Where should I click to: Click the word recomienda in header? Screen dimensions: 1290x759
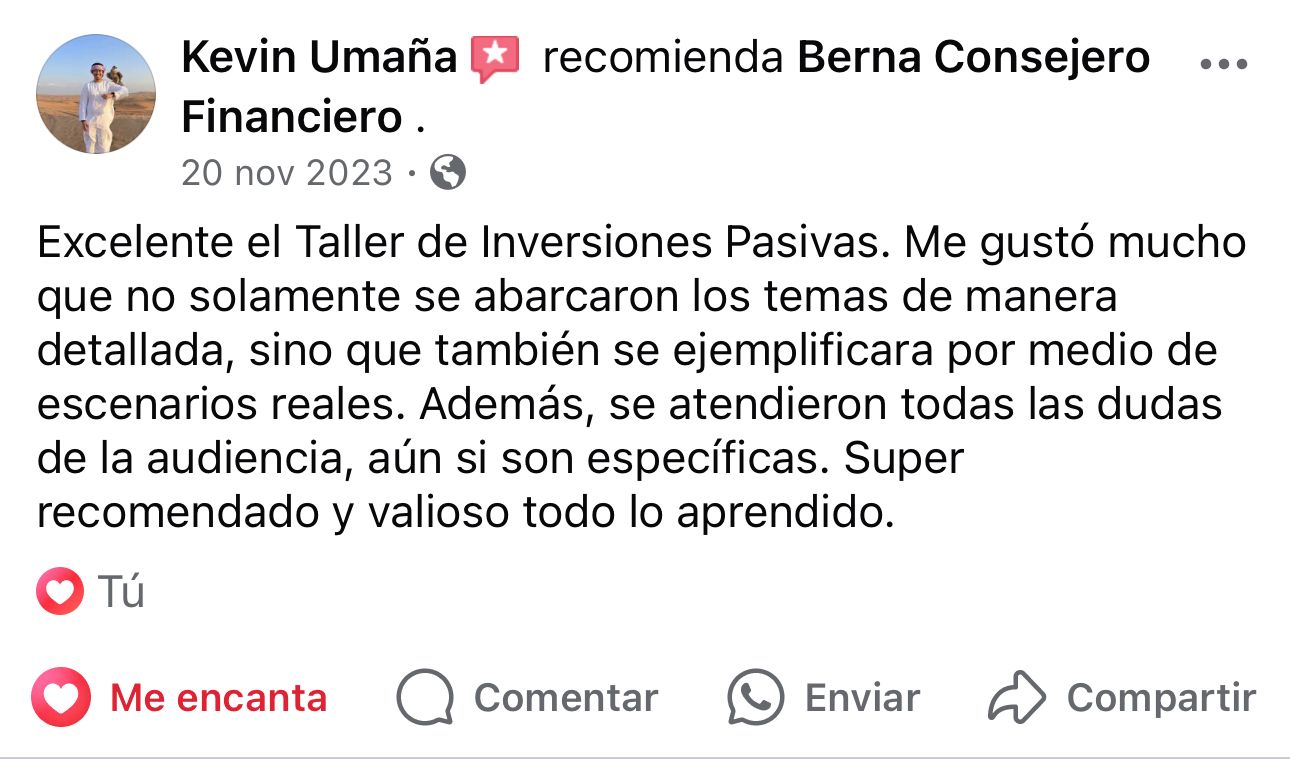point(662,59)
